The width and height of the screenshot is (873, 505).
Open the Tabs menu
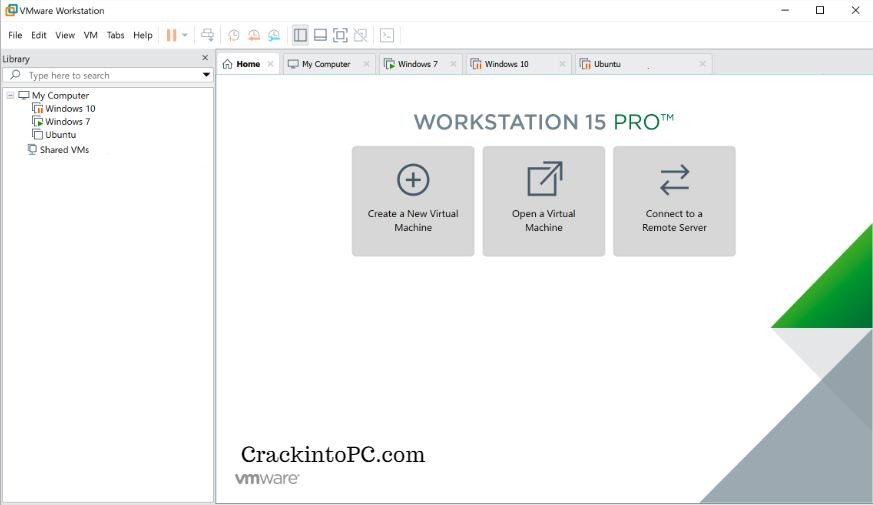tap(115, 35)
